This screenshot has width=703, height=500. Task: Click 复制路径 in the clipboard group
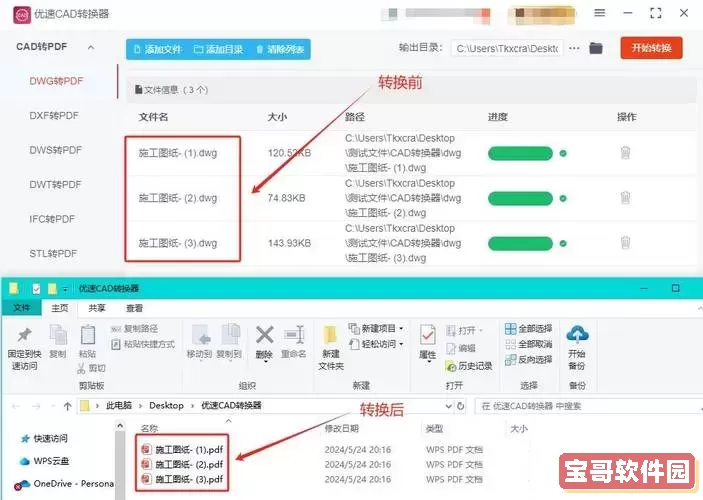tap(134, 329)
